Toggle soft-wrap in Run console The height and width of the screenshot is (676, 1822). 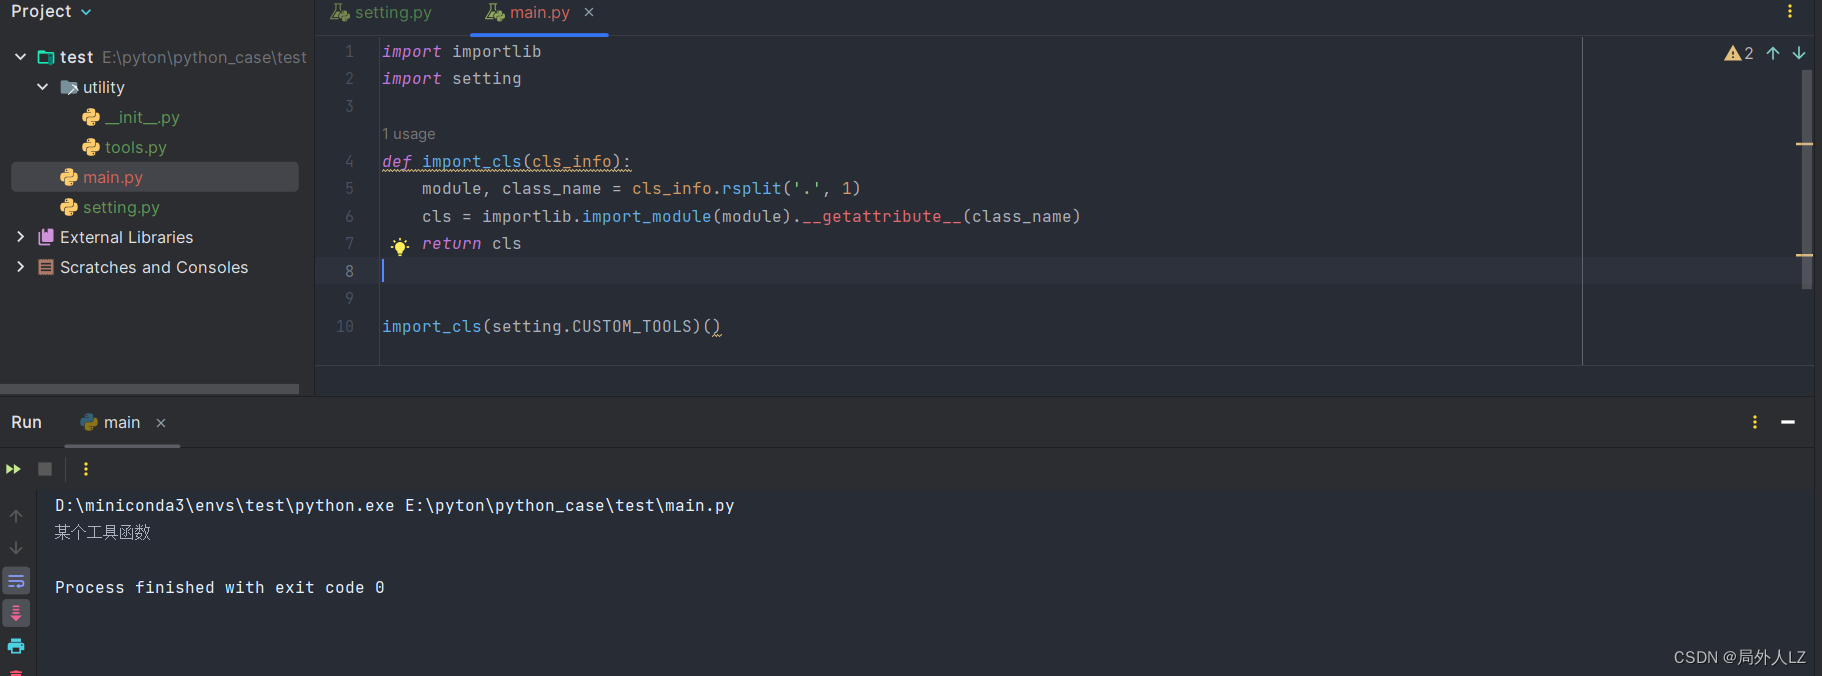tap(16, 581)
